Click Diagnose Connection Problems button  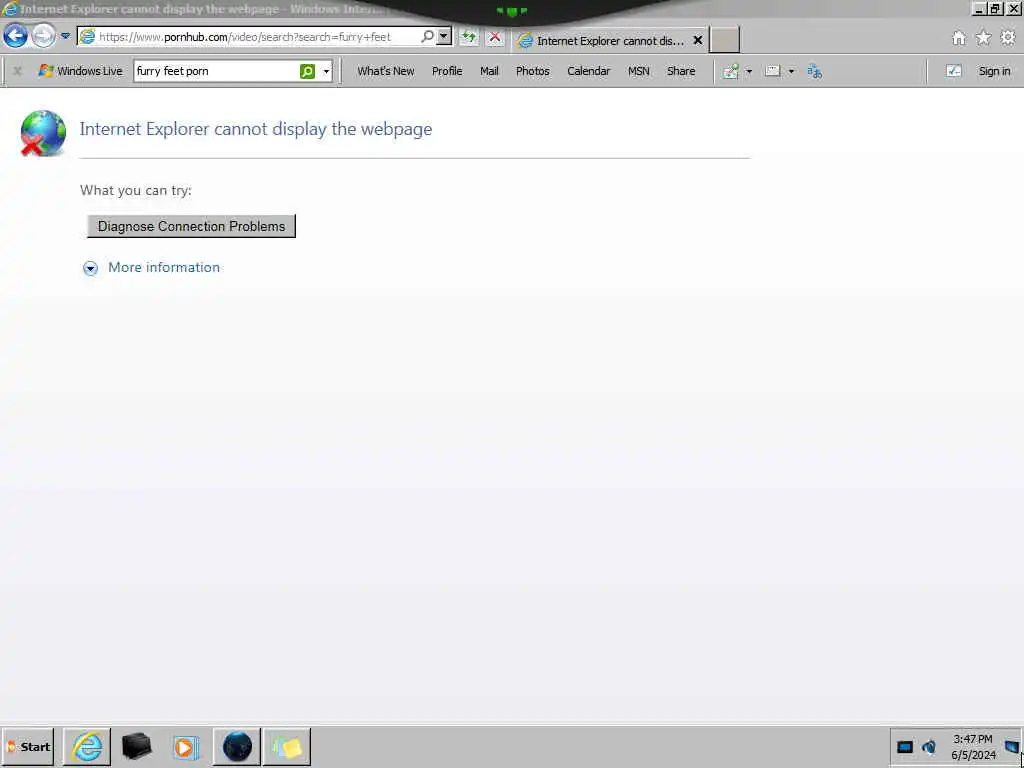click(191, 226)
